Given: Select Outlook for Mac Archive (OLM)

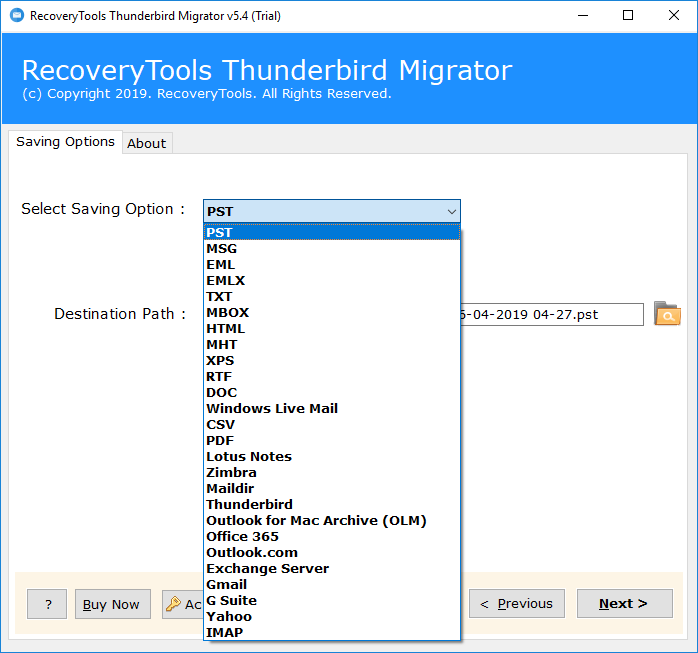Looking at the screenshot, I should coord(332,521).
